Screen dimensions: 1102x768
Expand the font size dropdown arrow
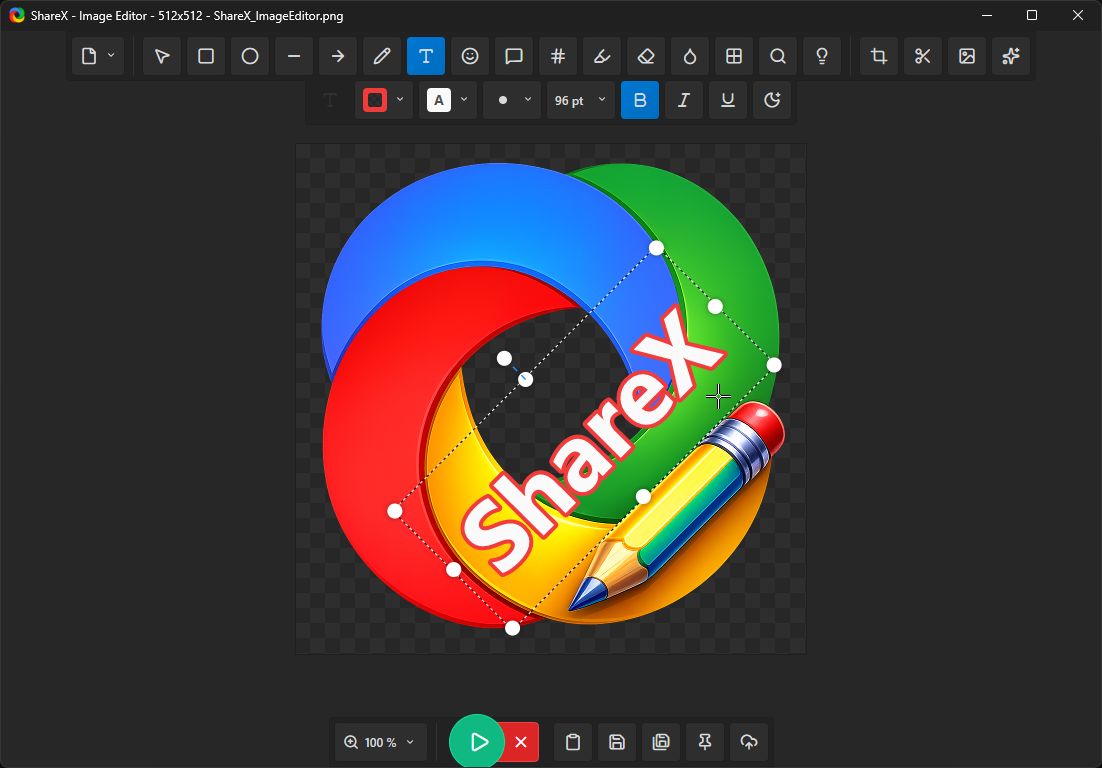coord(602,100)
